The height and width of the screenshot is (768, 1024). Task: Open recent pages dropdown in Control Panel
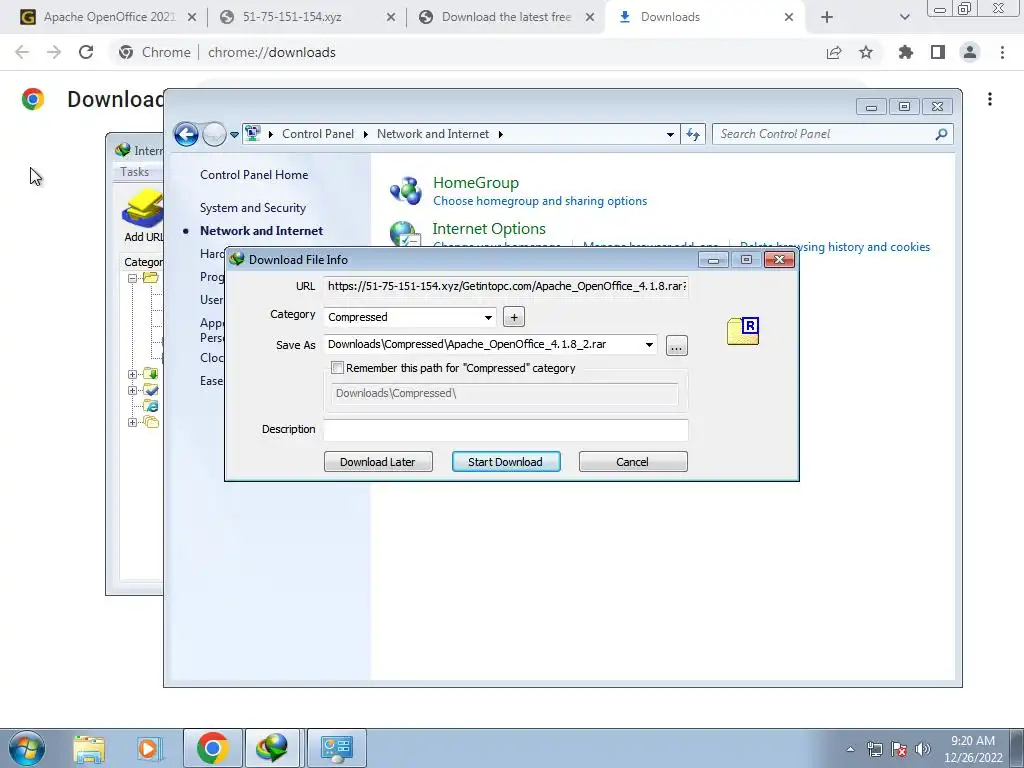pos(234,135)
